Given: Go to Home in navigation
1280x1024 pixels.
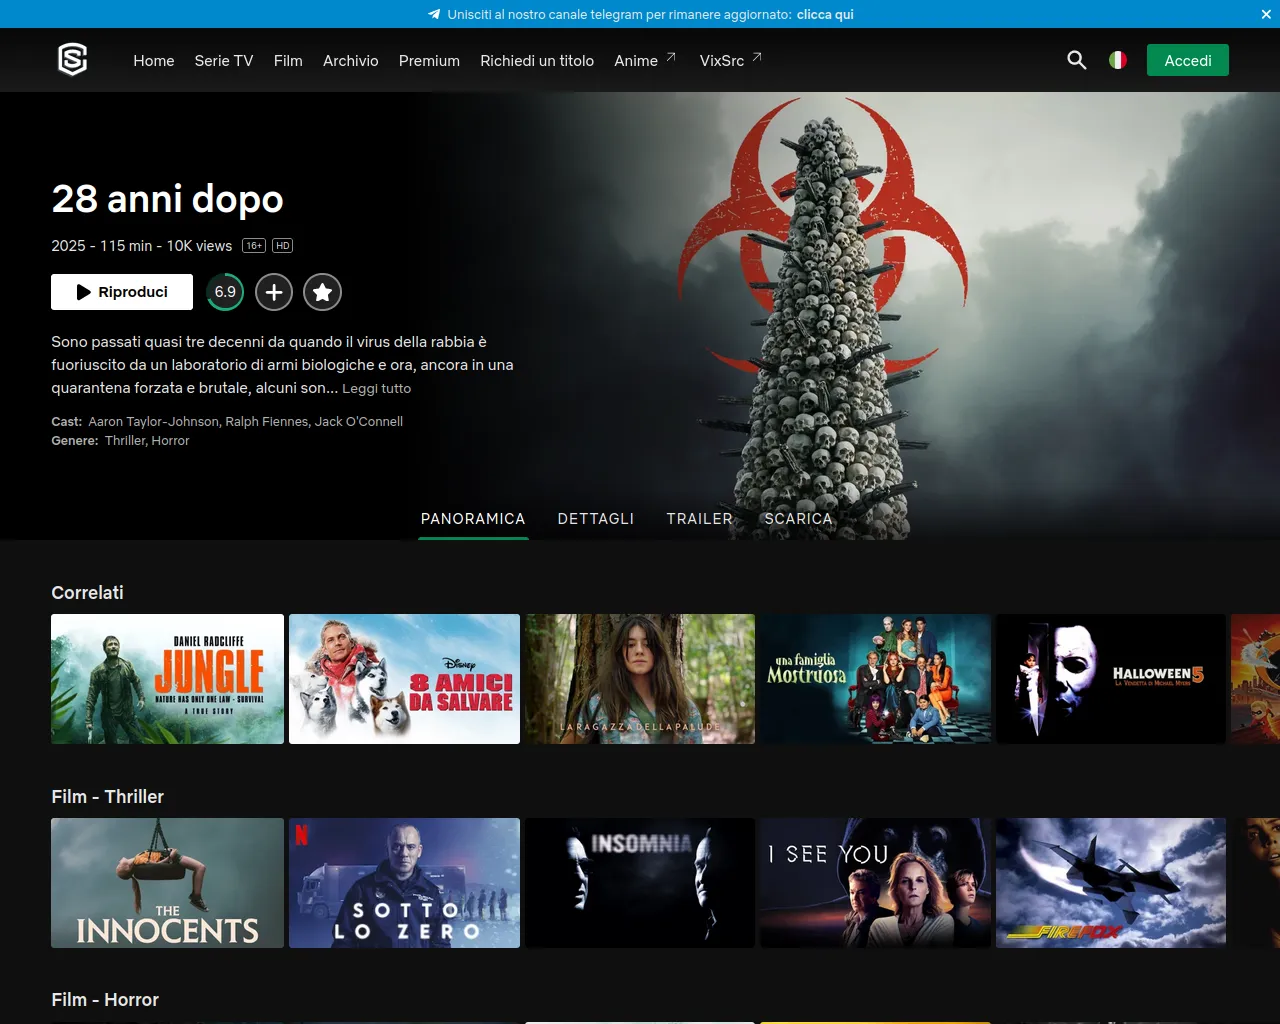Looking at the screenshot, I should (x=154, y=60).
